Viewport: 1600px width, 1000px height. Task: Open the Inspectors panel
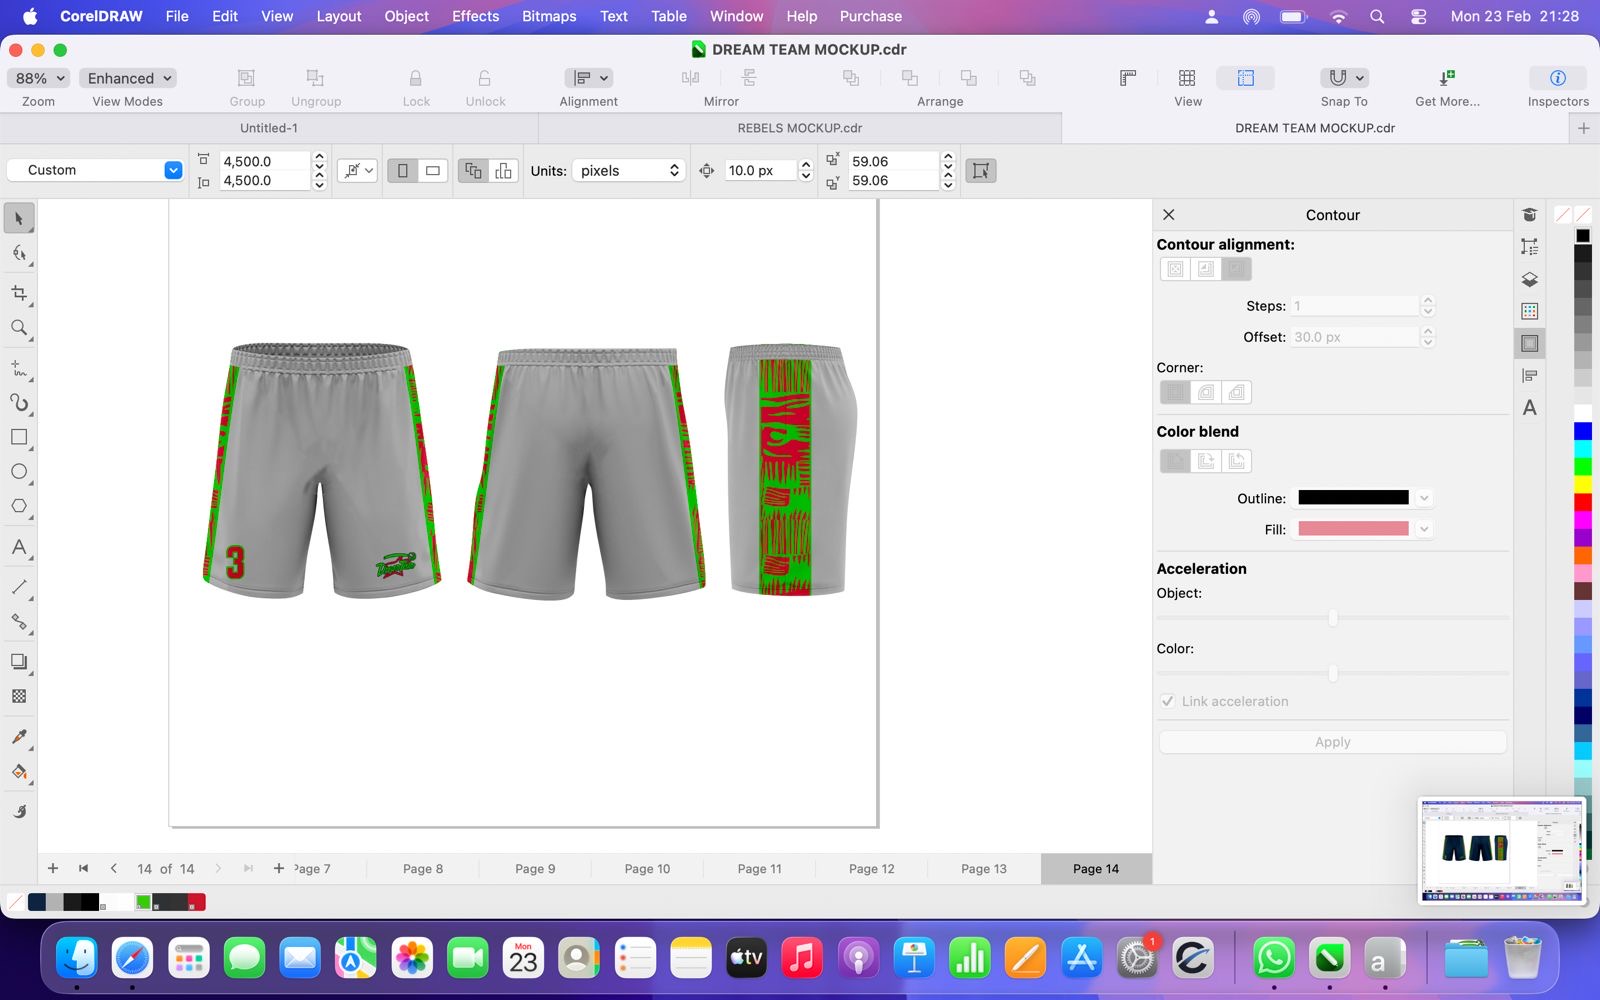(x=1557, y=78)
